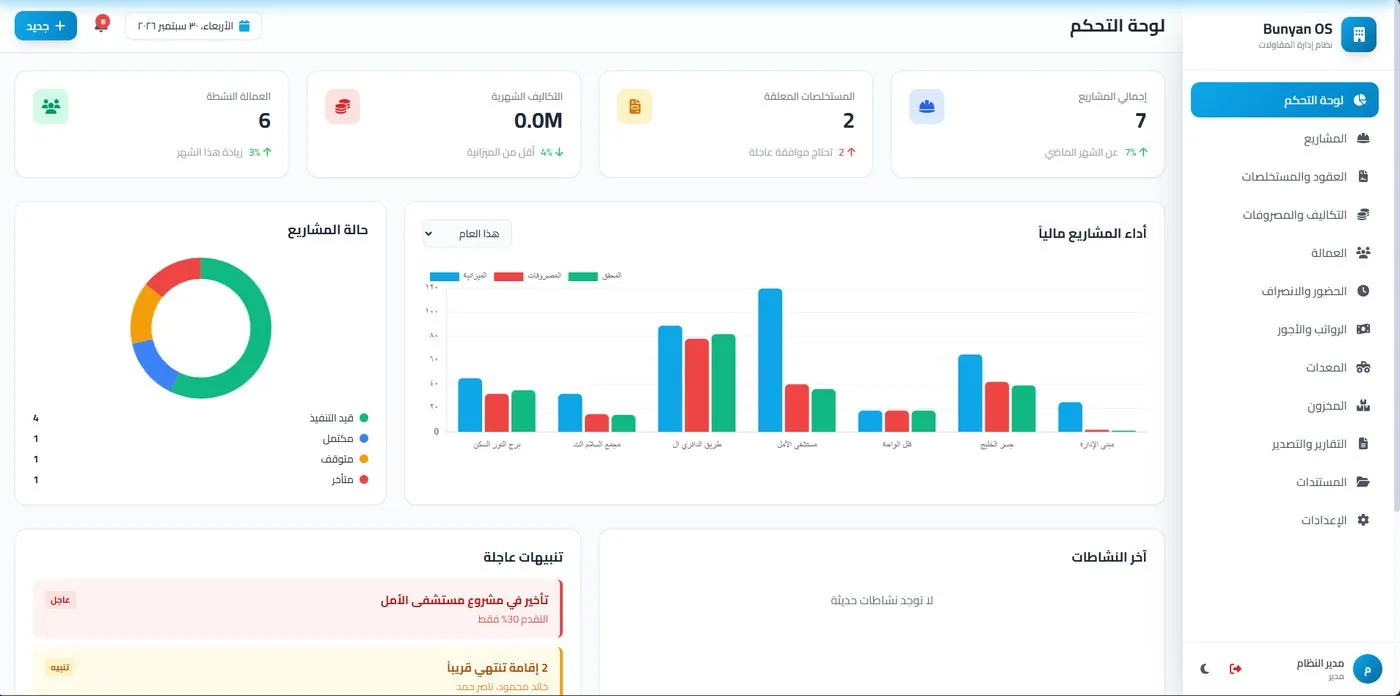Click the 0.0M monthly costs value
This screenshot has width=1400, height=696.
[x=538, y=121]
